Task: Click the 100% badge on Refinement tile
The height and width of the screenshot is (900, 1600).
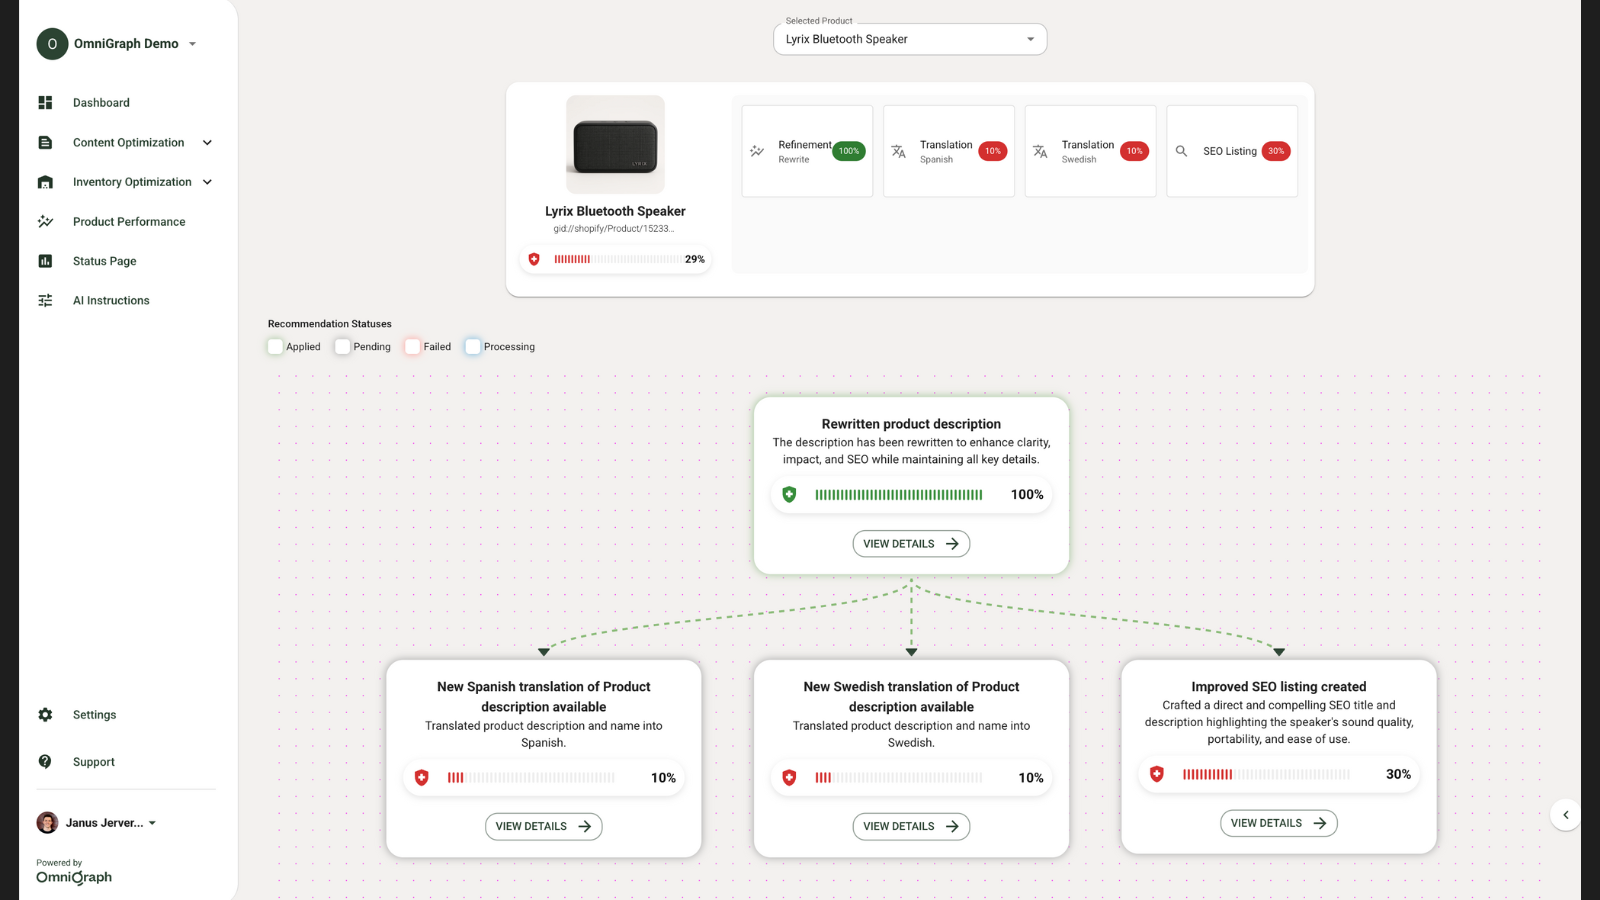Action: pyautogui.click(x=849, y=151)
